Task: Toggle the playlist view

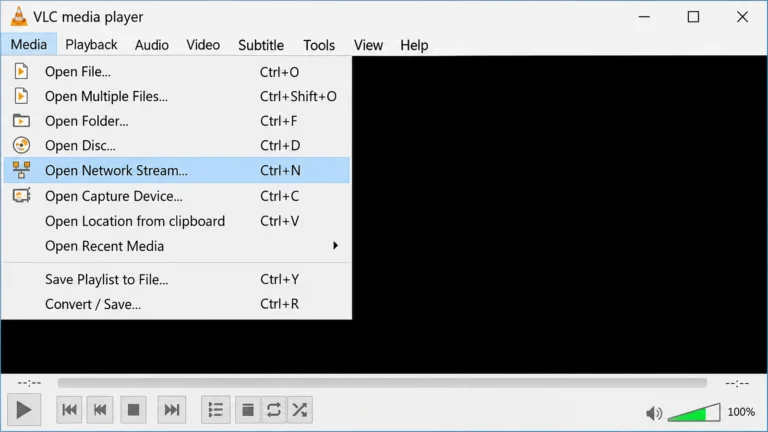Action: pyautogui.click(x=216, y=410)
